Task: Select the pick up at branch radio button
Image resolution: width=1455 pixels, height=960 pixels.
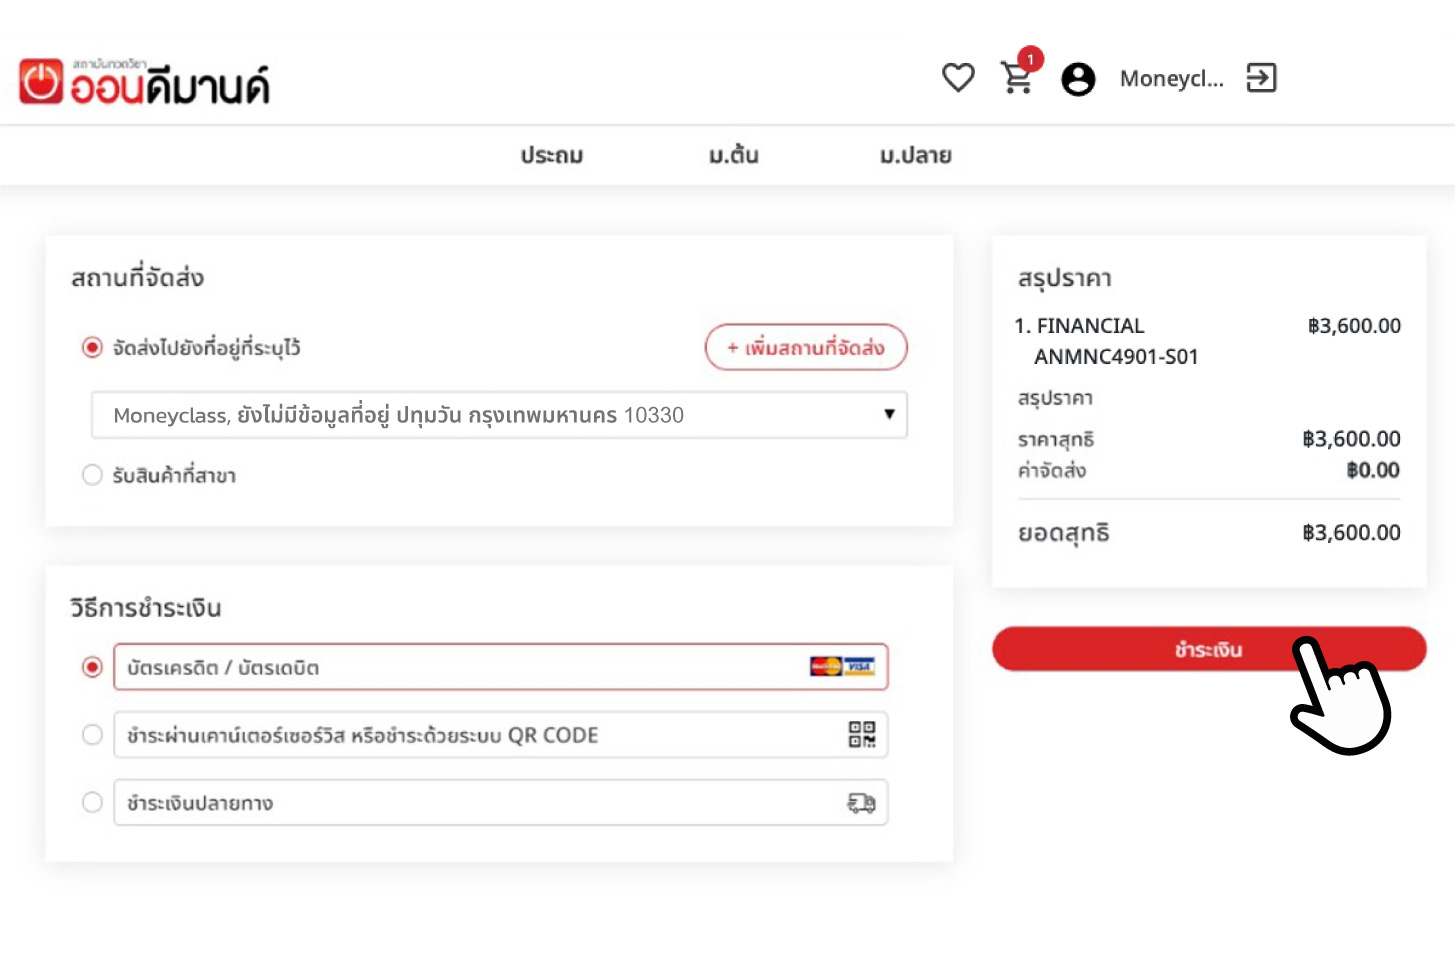Action: click(92, 475)
